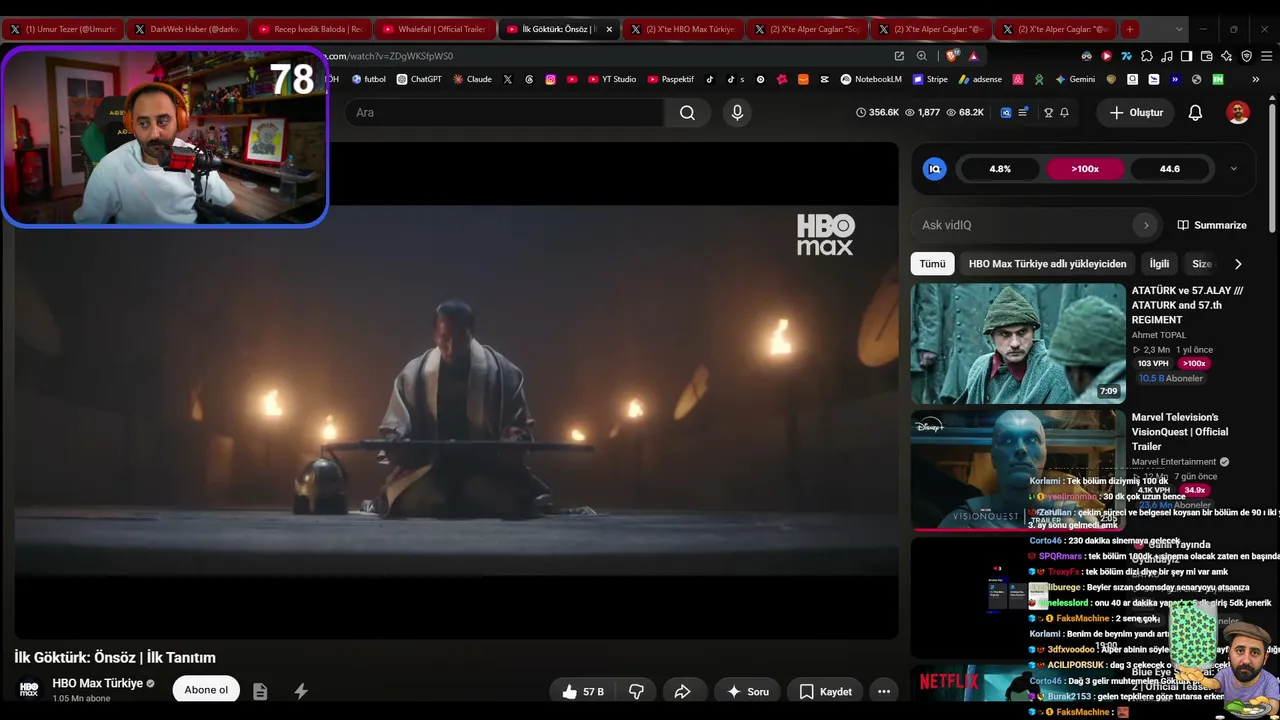Viewport: 1280px width, 720px height.
Task: Zoom the page via the address bar magnifier
Action: pos(922,56)
